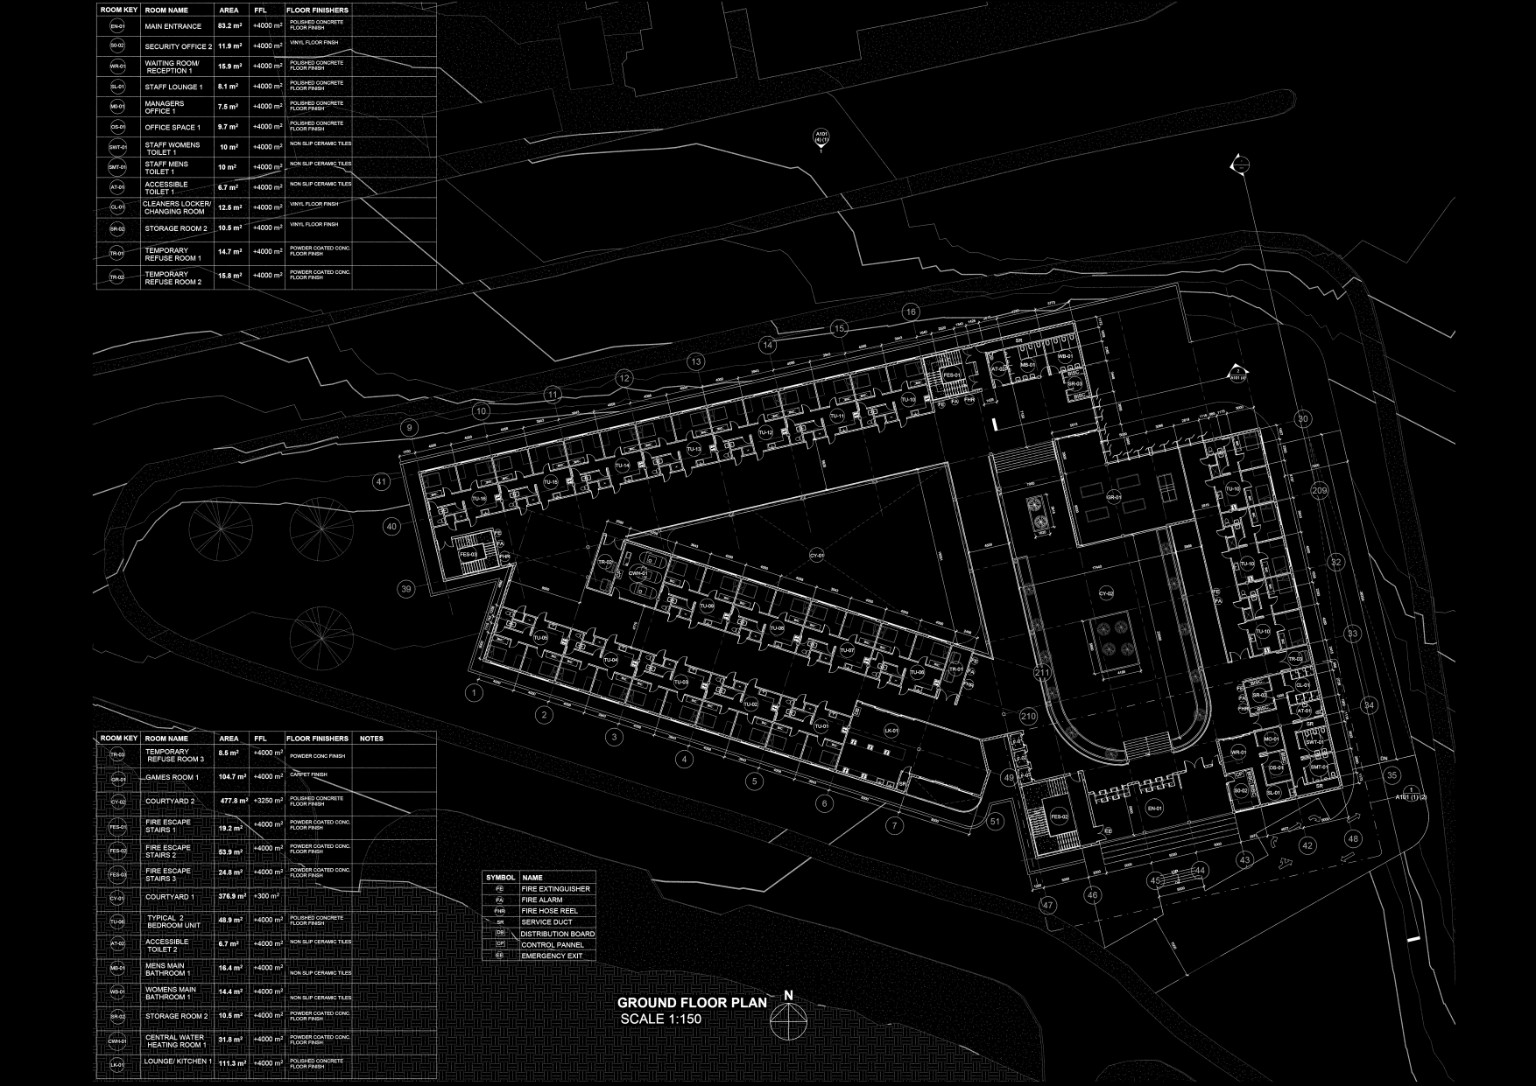Select FIRE EXTINGUISHER in the symbol legend

[x=555, y=889]
